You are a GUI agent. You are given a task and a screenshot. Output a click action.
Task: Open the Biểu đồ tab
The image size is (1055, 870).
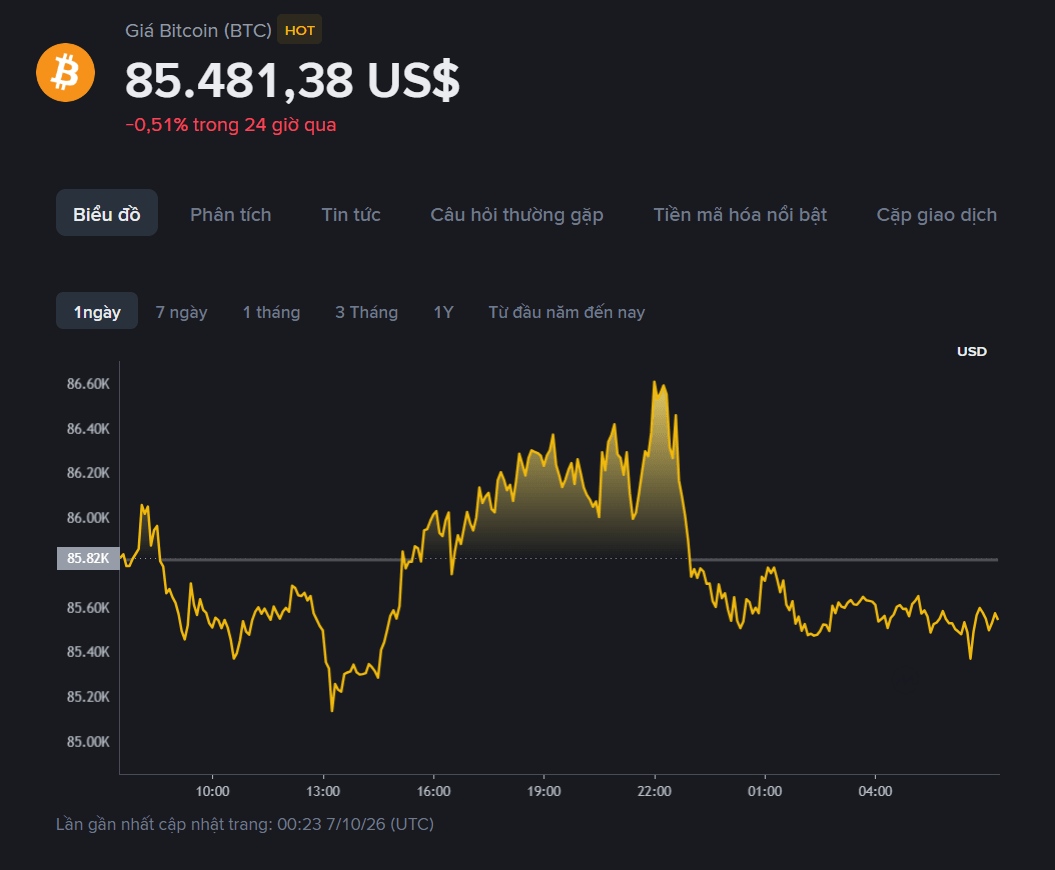[x=107, y=214]
